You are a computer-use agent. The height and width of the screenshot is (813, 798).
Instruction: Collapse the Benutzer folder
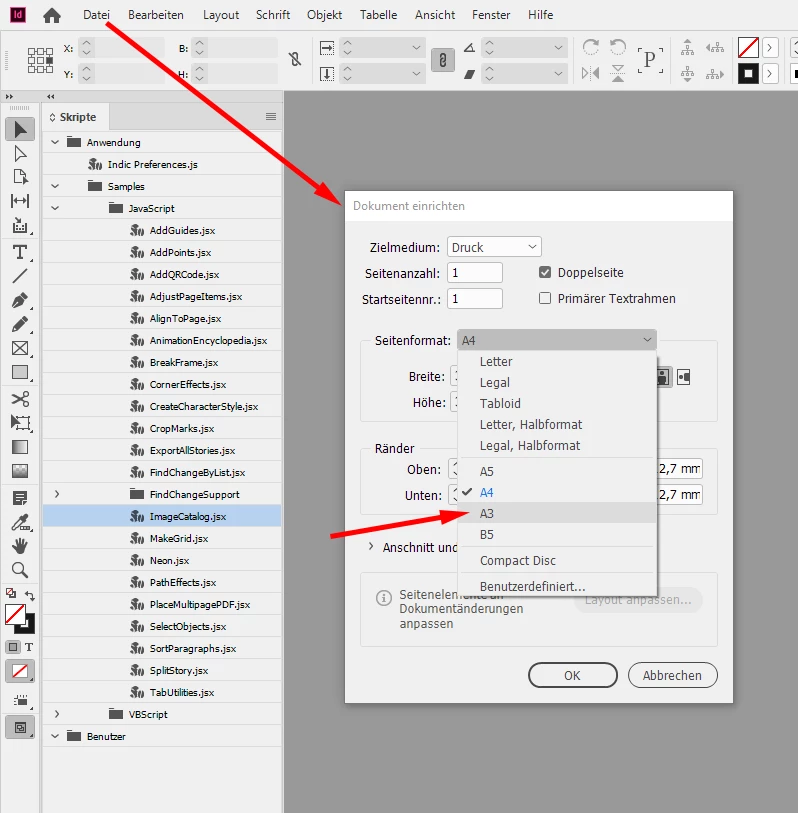coord(55,736)
